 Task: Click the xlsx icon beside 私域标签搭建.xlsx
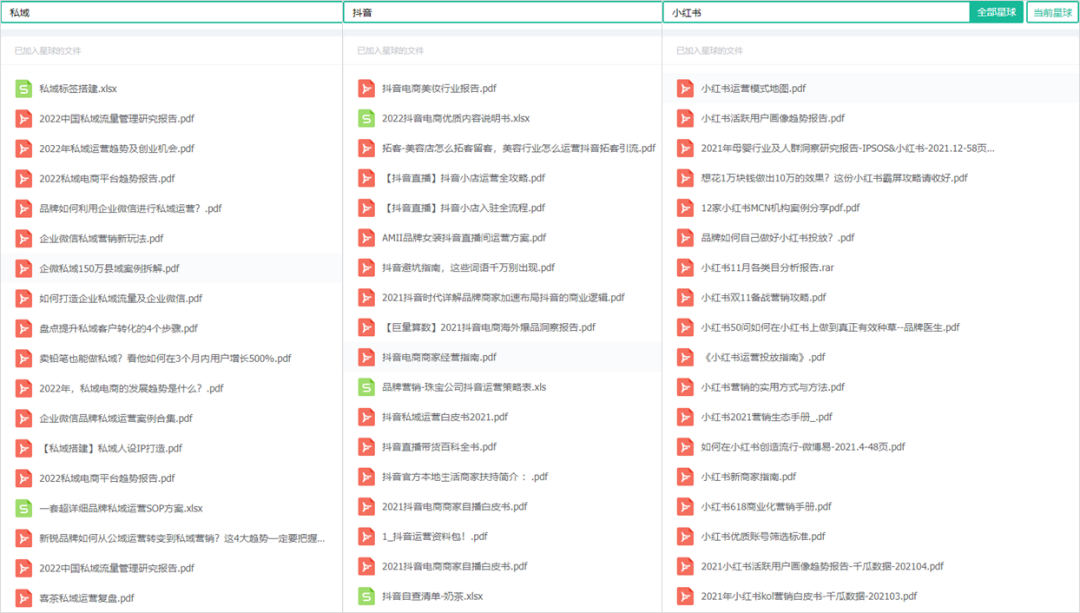pyautogui.click(x=23, y=89)
